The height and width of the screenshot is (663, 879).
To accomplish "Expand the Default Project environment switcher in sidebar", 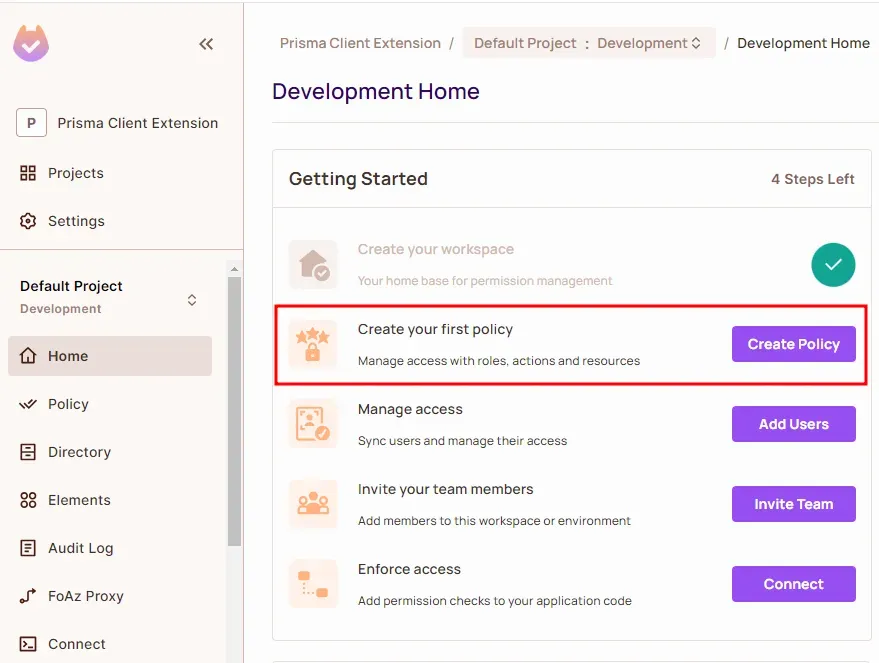I will pyautogui.click(x=192, y=300).
